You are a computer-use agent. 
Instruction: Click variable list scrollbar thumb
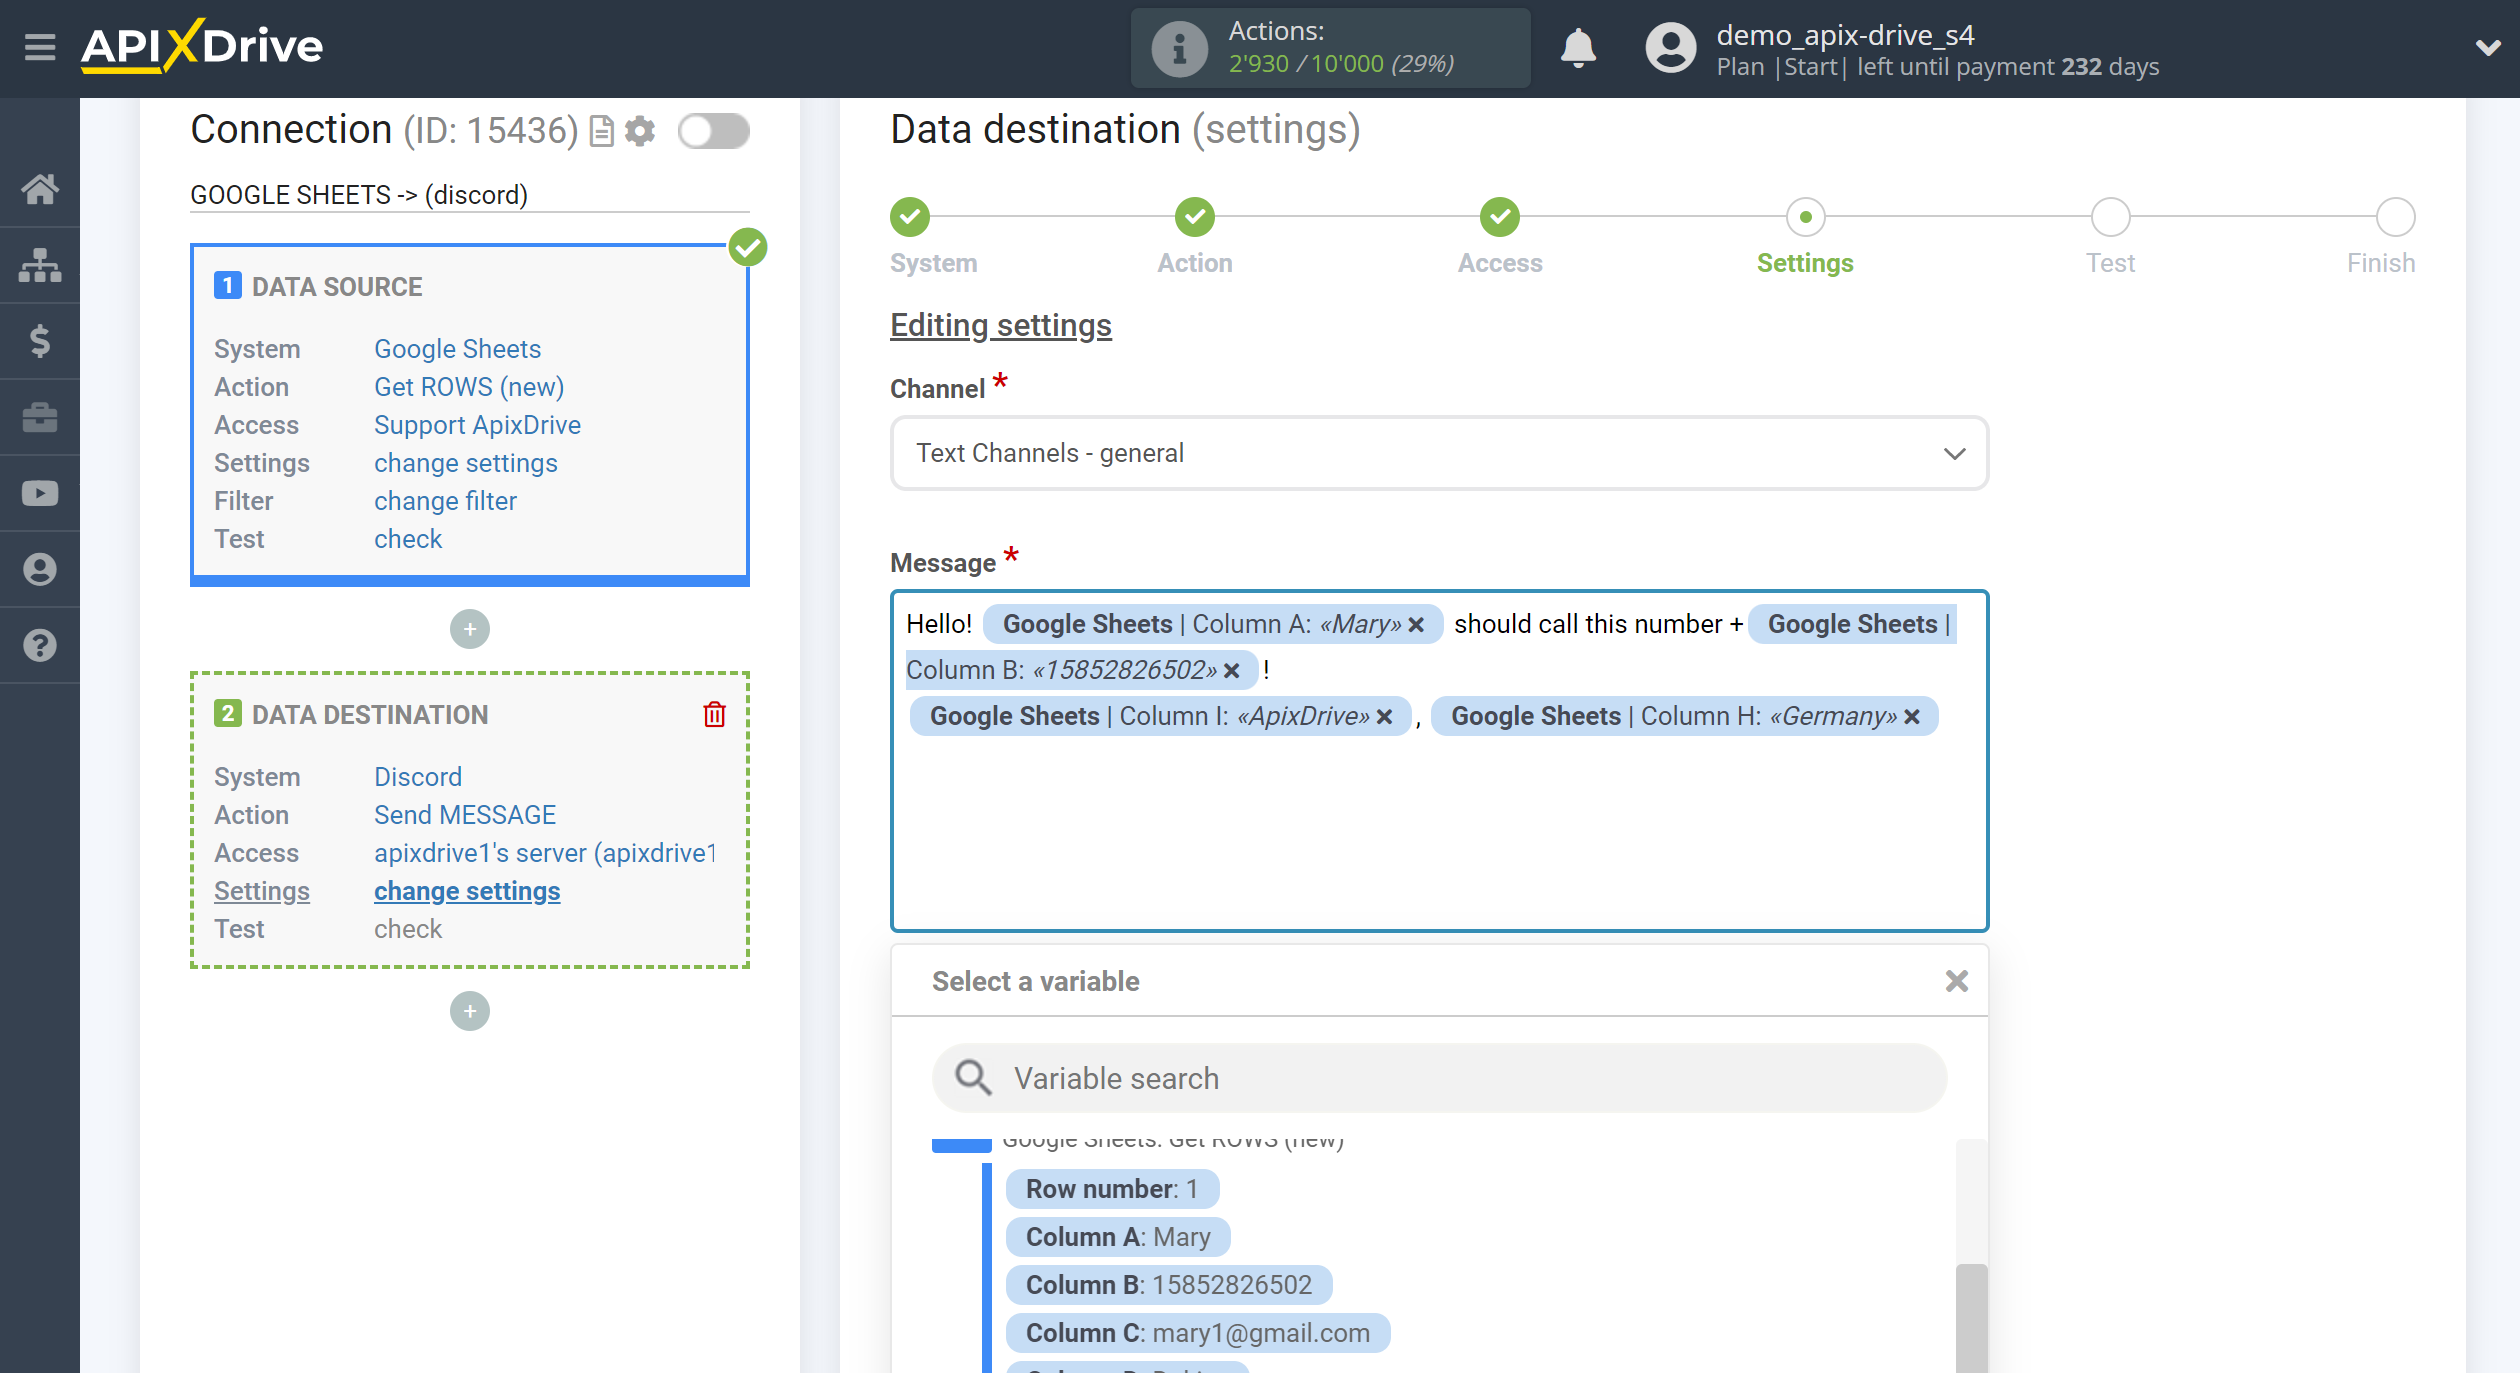click(1971, 1318)
